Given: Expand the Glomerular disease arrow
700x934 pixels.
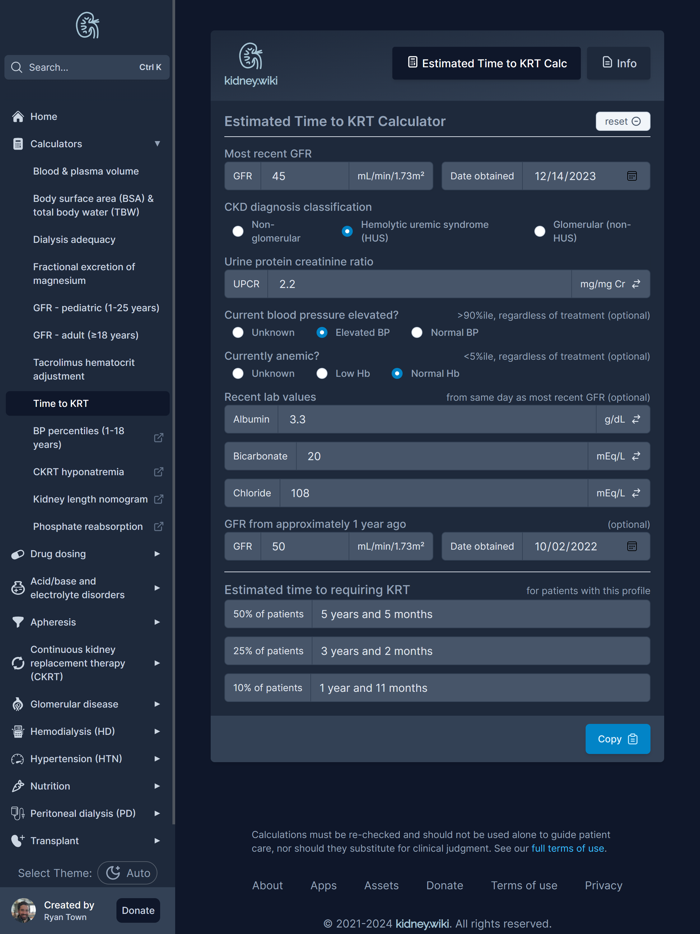Looking at the screenshot, I should pos(157,704).
